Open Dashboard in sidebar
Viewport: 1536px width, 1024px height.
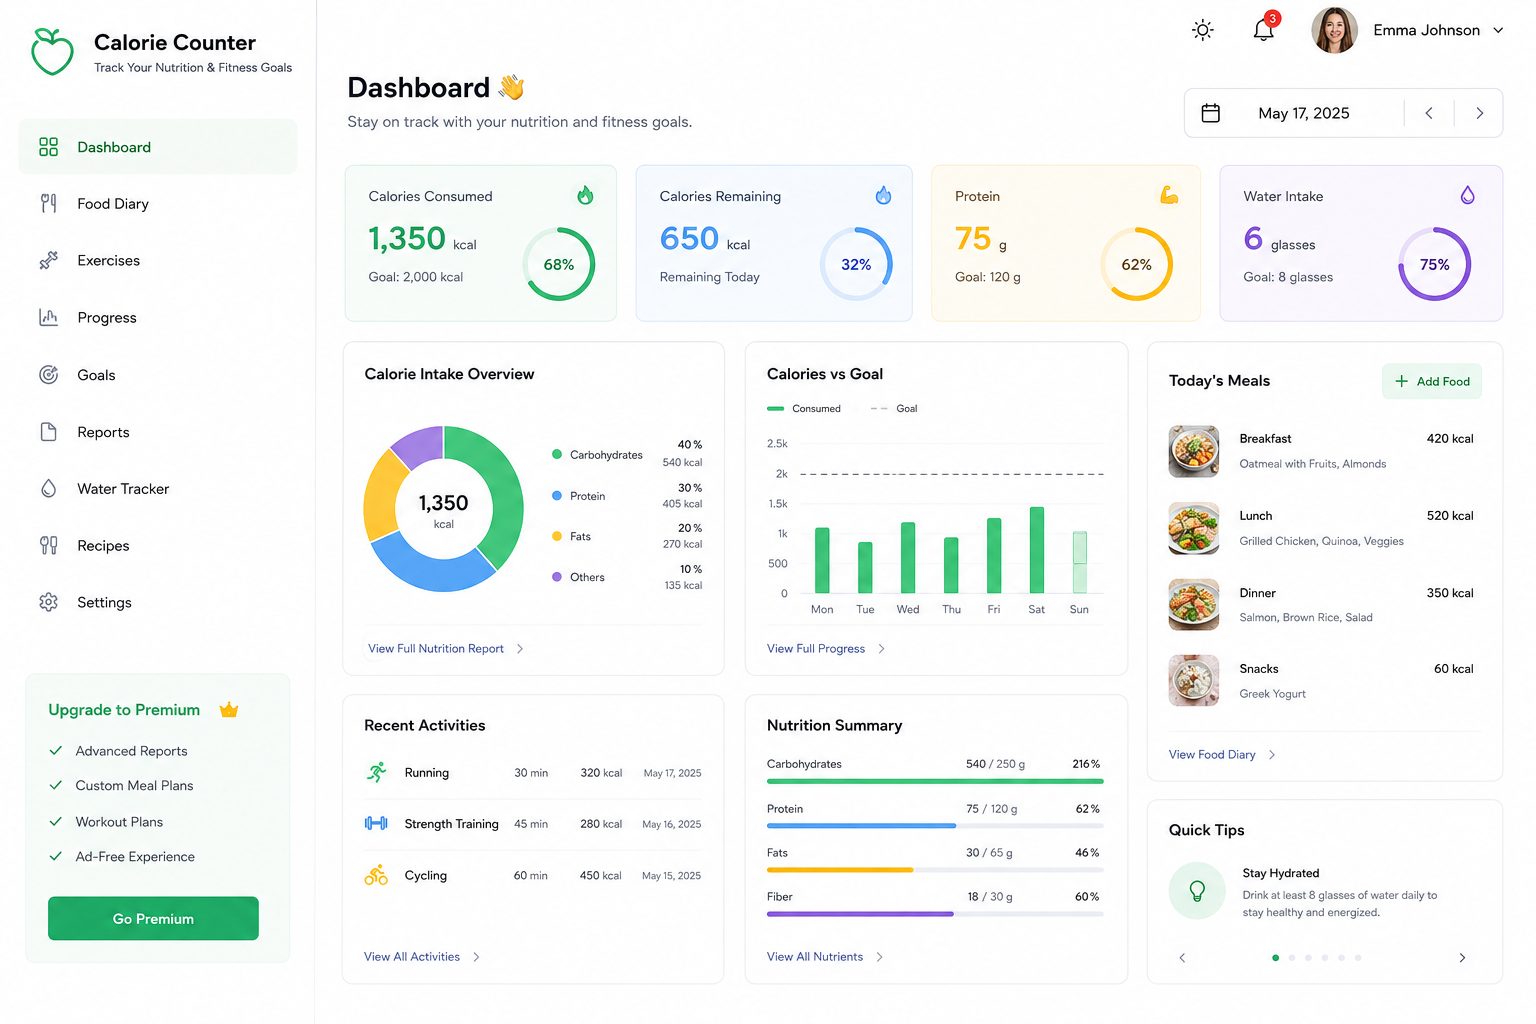click(158, 147)
